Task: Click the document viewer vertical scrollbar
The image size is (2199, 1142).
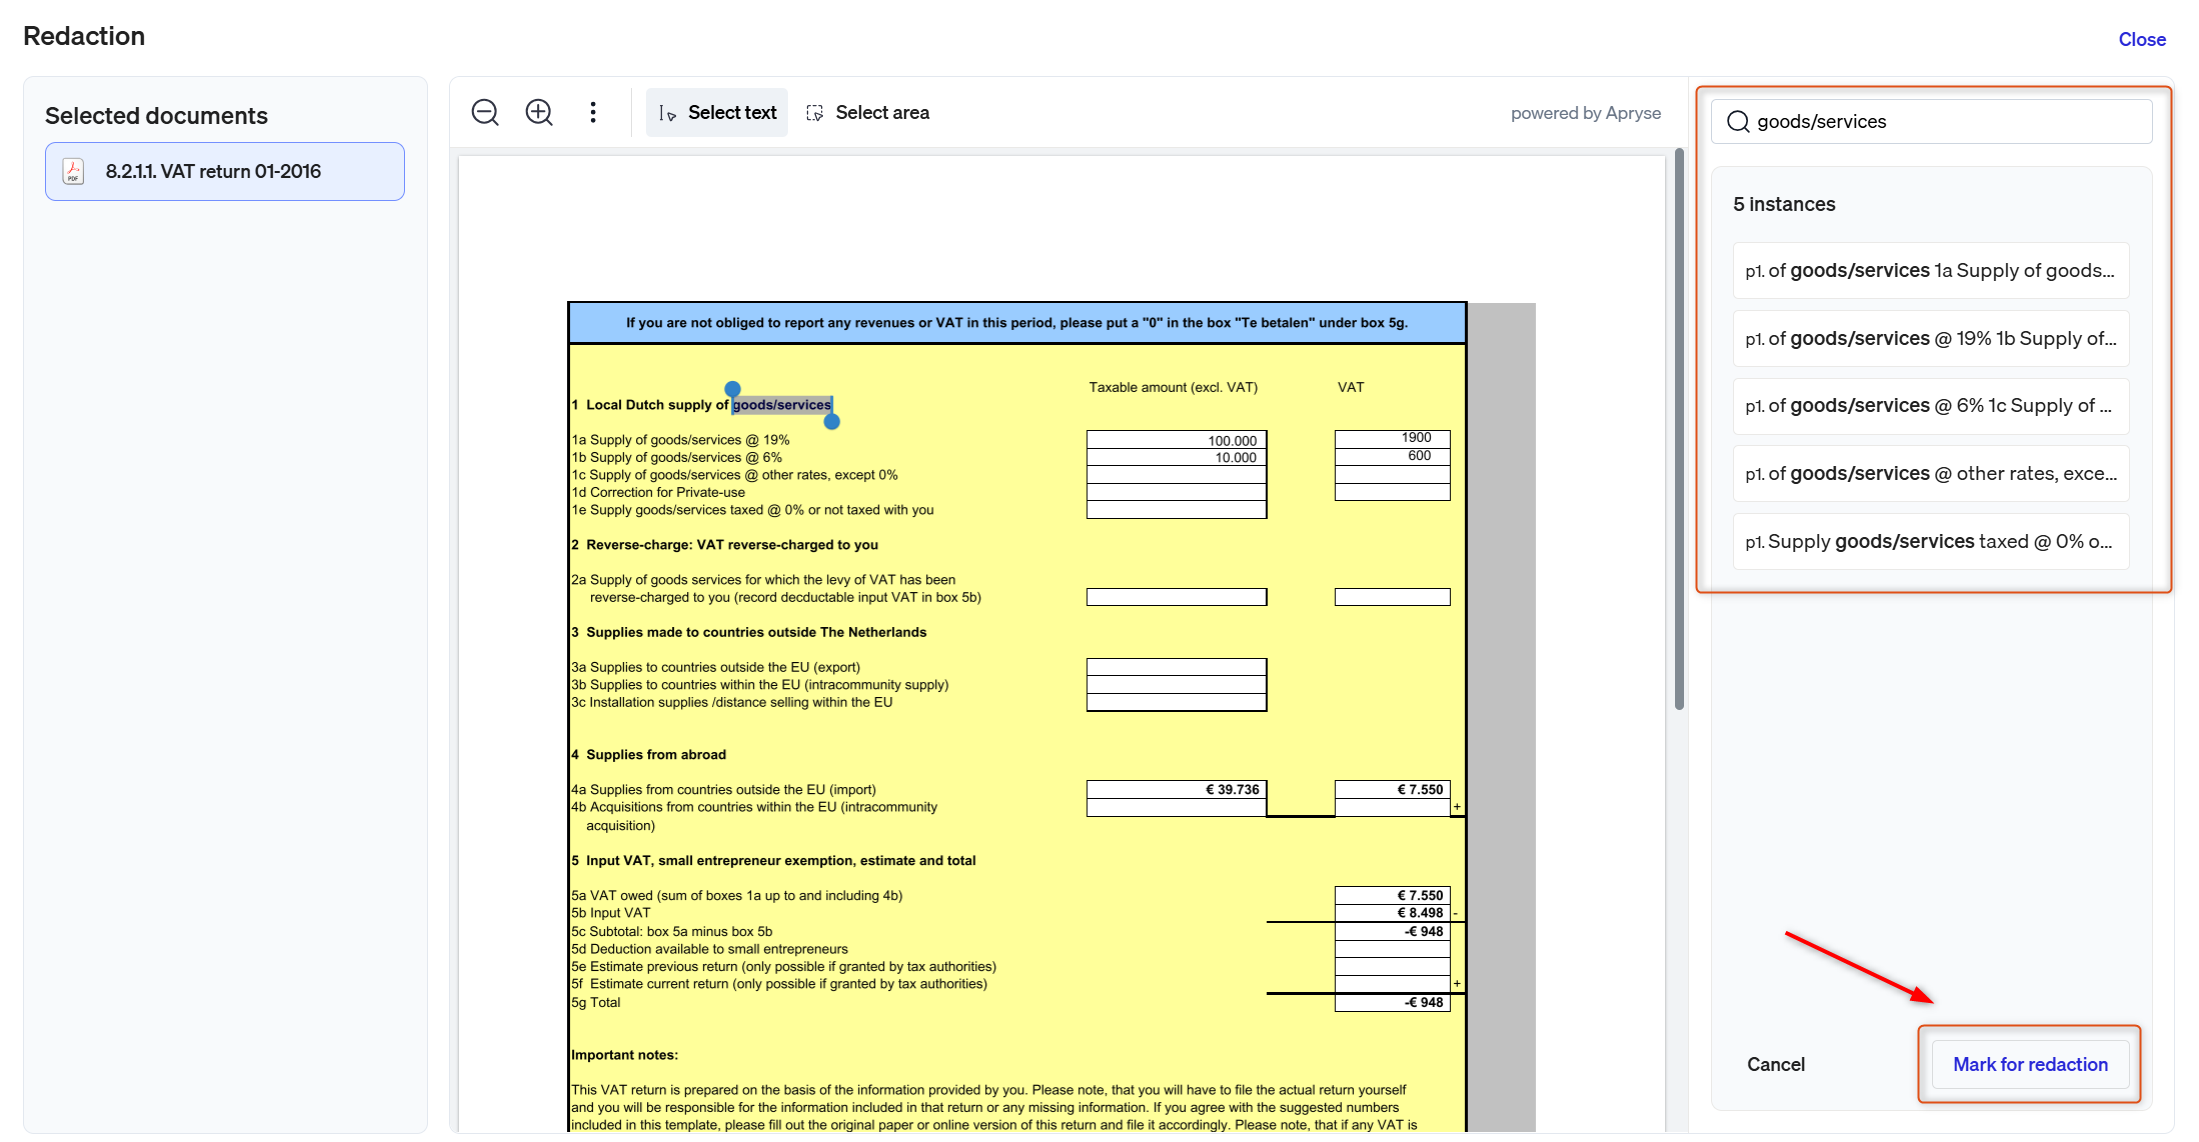Action: 1679,430
